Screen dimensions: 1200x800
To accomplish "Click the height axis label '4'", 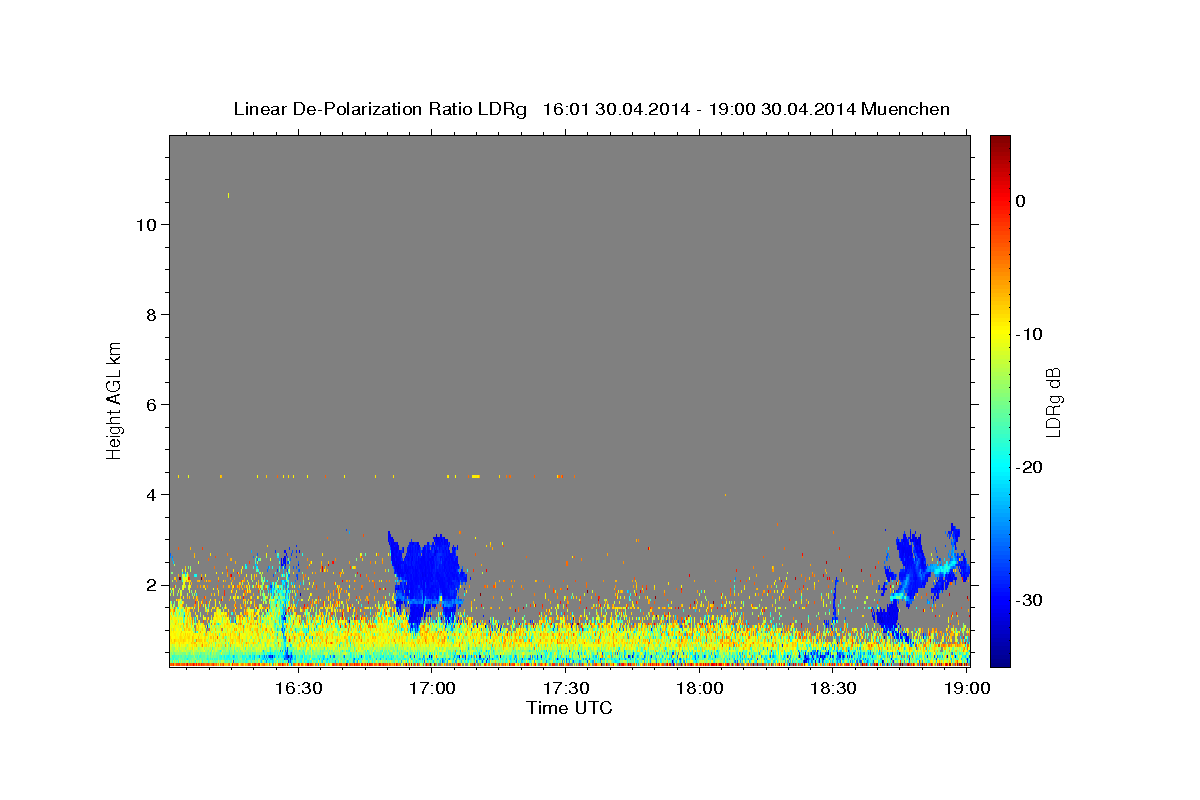I will click(x=151, y=495).
